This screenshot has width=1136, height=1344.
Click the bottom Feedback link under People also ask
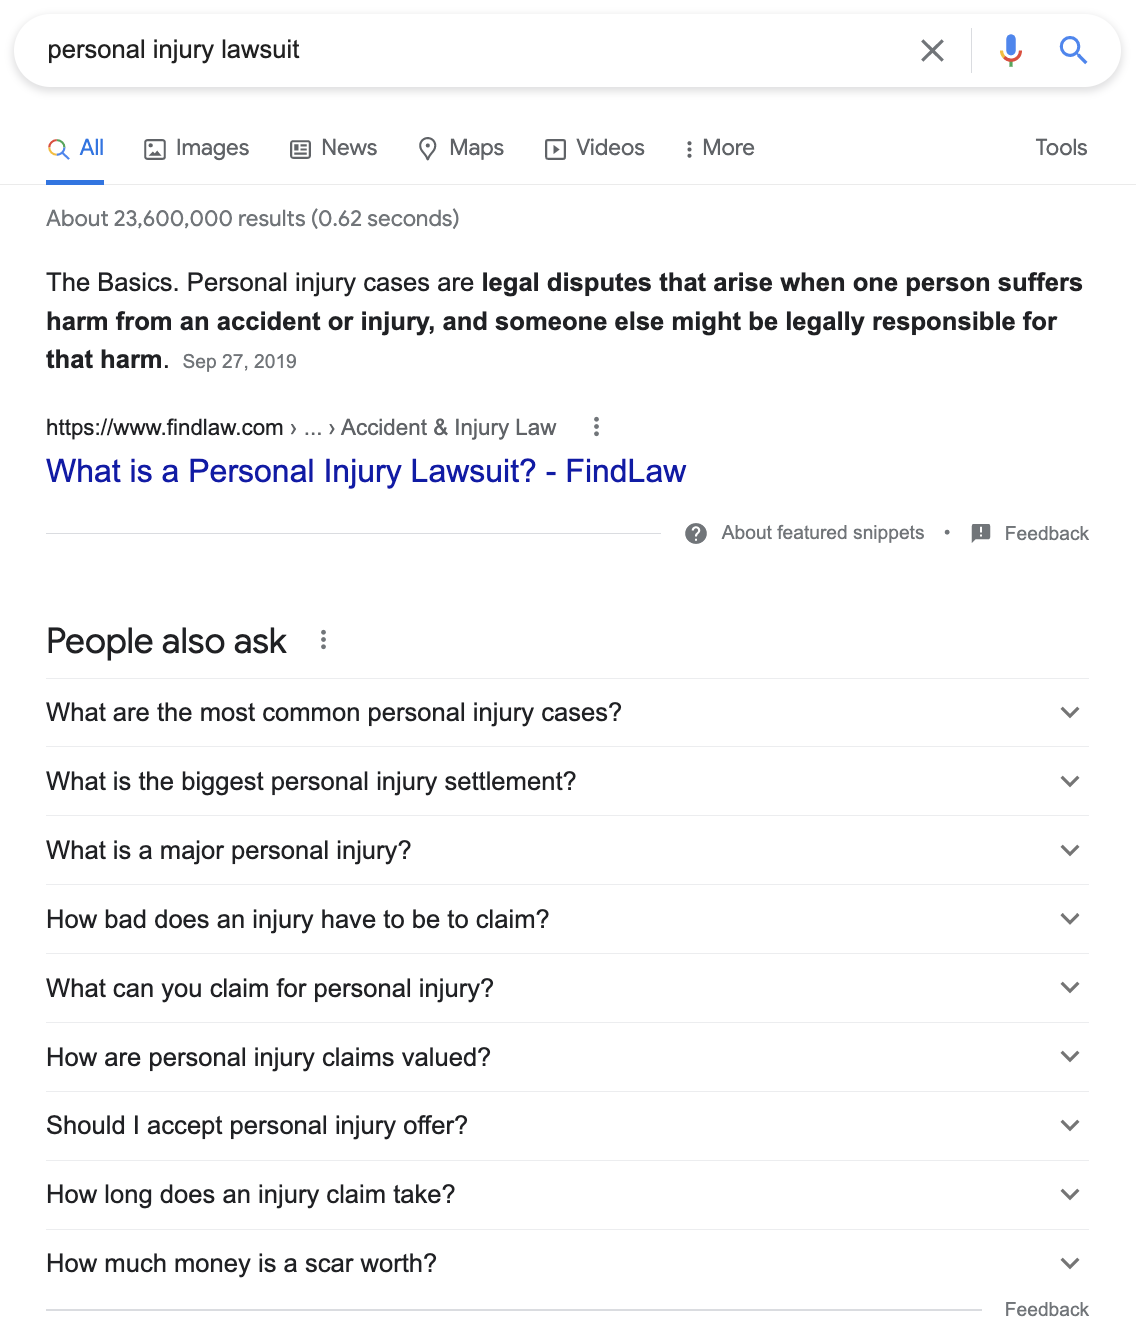[1046, 1309]
